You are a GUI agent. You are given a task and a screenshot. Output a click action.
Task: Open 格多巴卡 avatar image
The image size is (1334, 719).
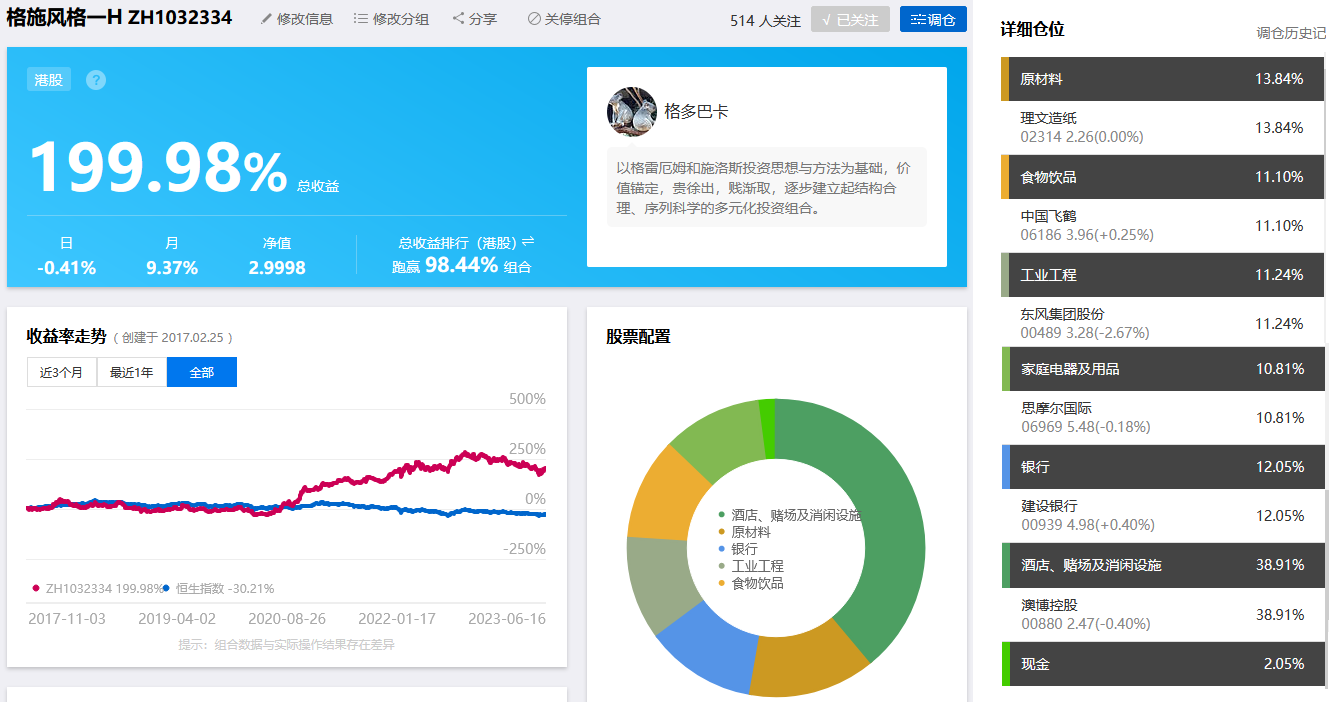click(x=632, y=112)
